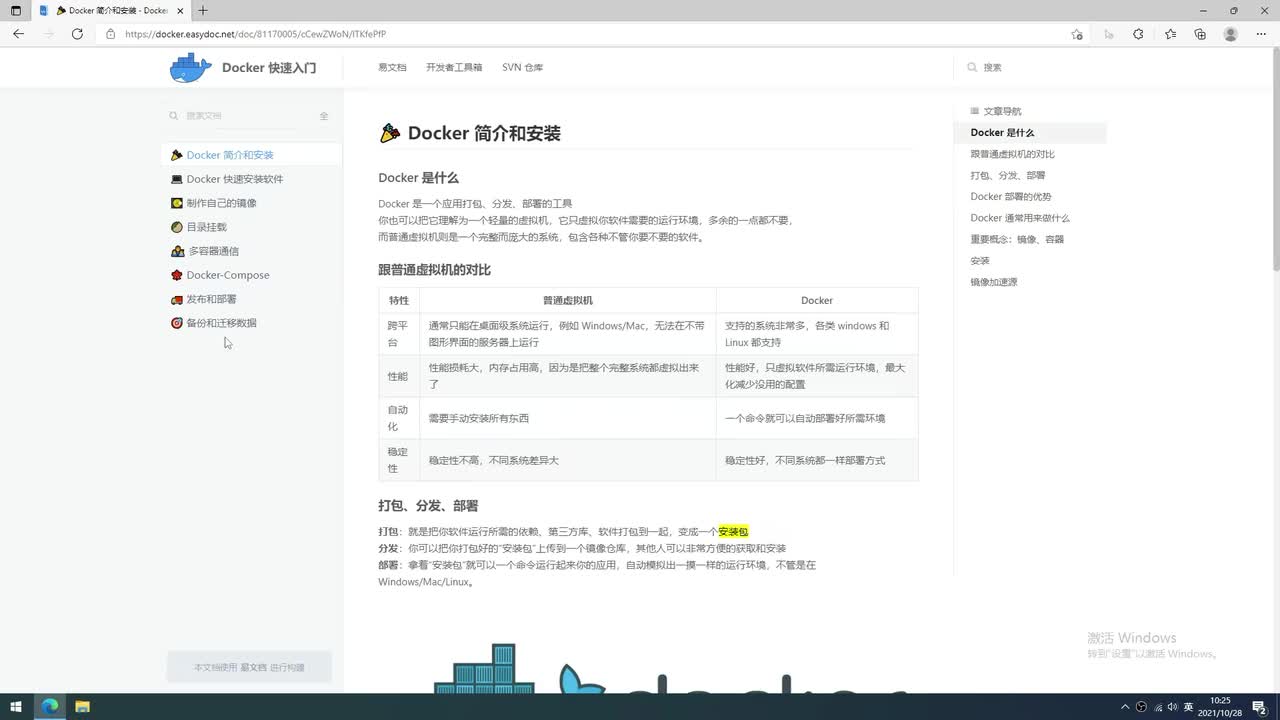Click 易文档 link in sidebar footer
This screenshot has width=1280, height=720.
(253, 667)
